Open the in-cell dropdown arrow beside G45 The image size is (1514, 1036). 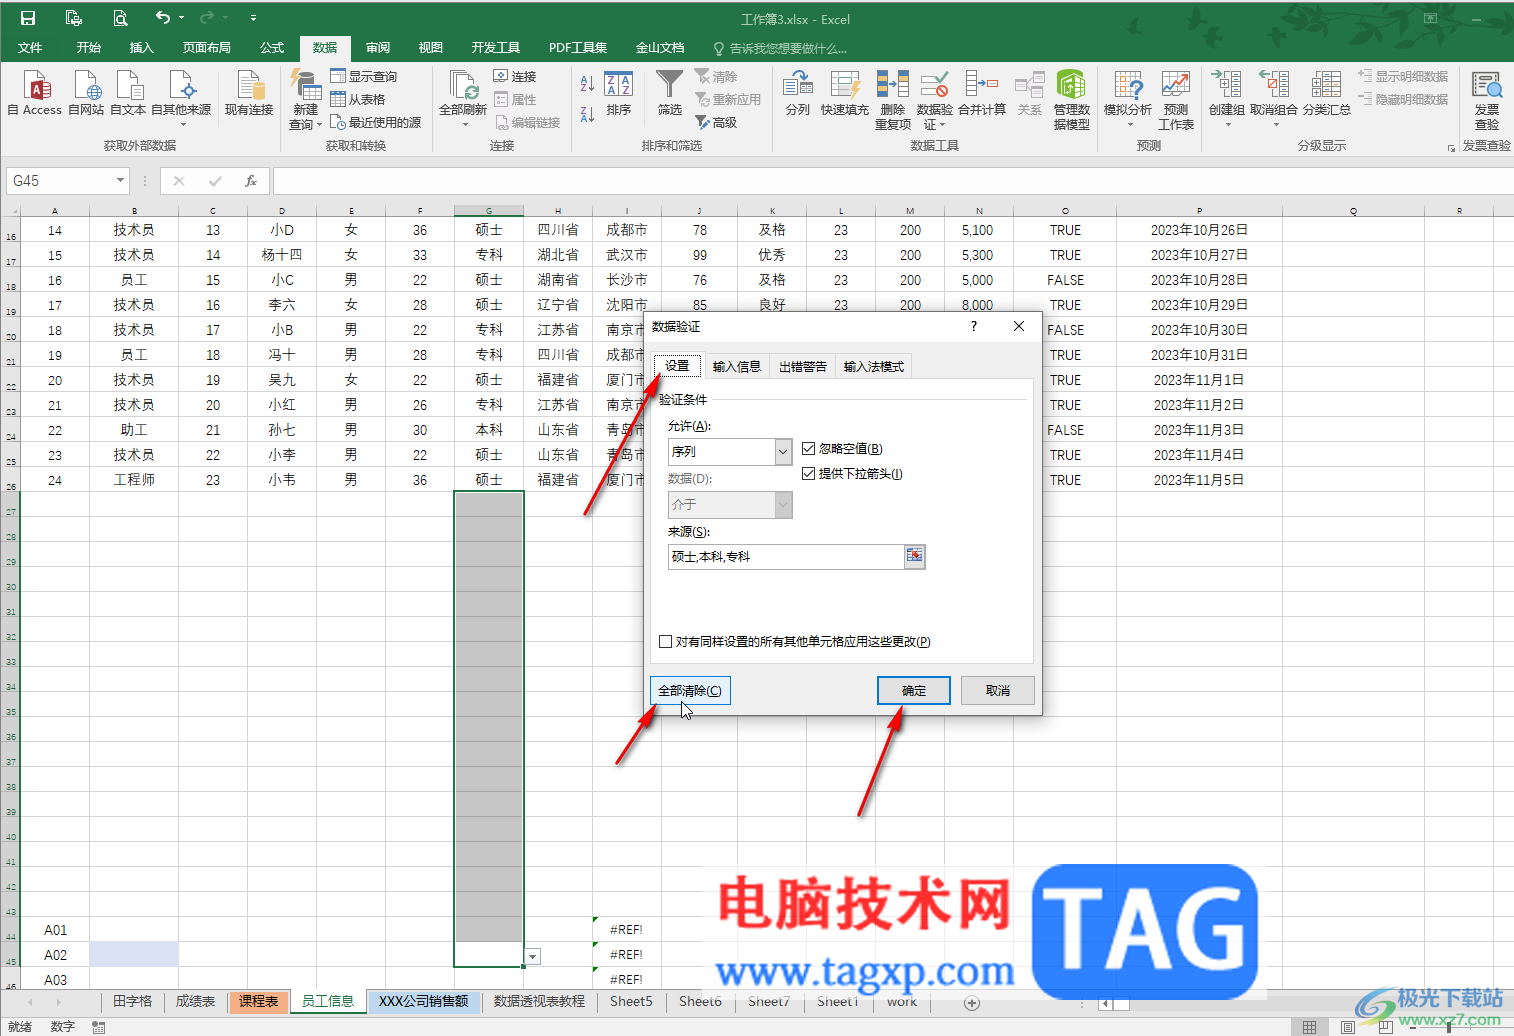[x=533, y=957]
